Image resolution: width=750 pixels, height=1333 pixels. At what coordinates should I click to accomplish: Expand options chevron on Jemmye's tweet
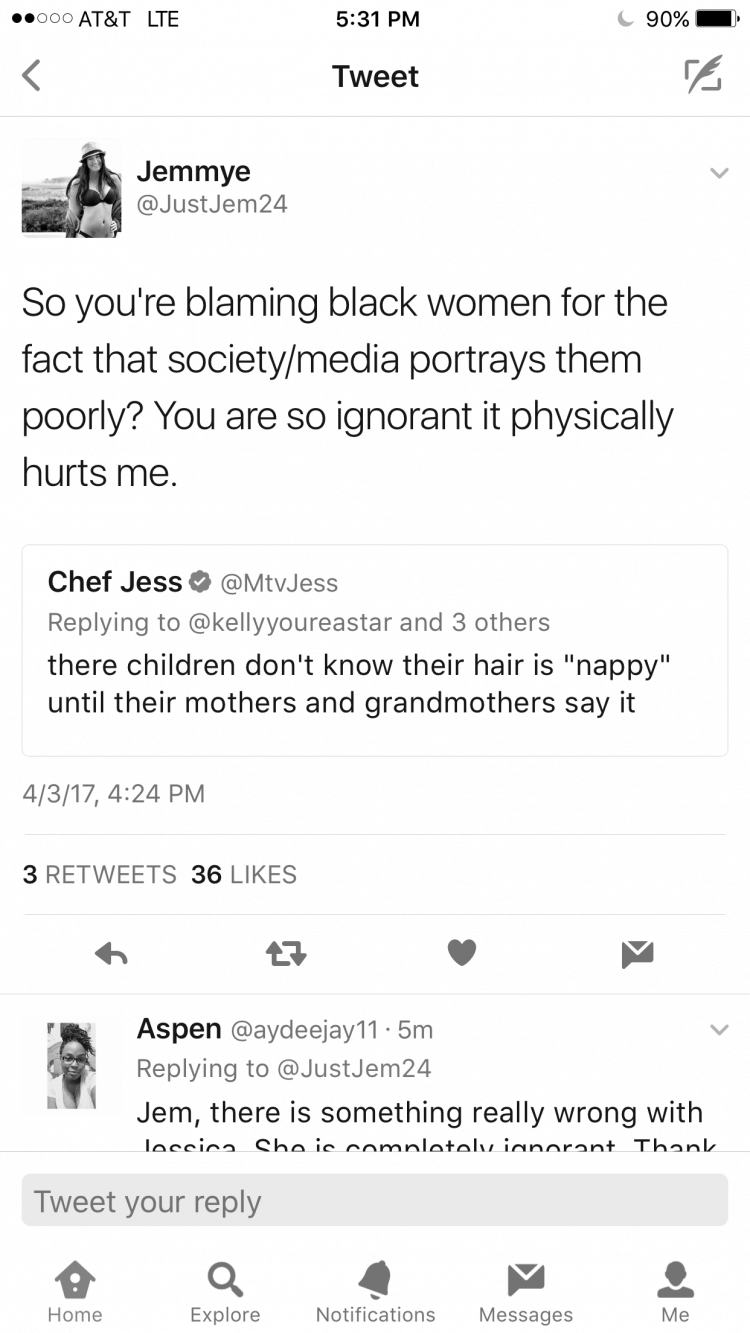pyautogui.click(x=718, y=173)
